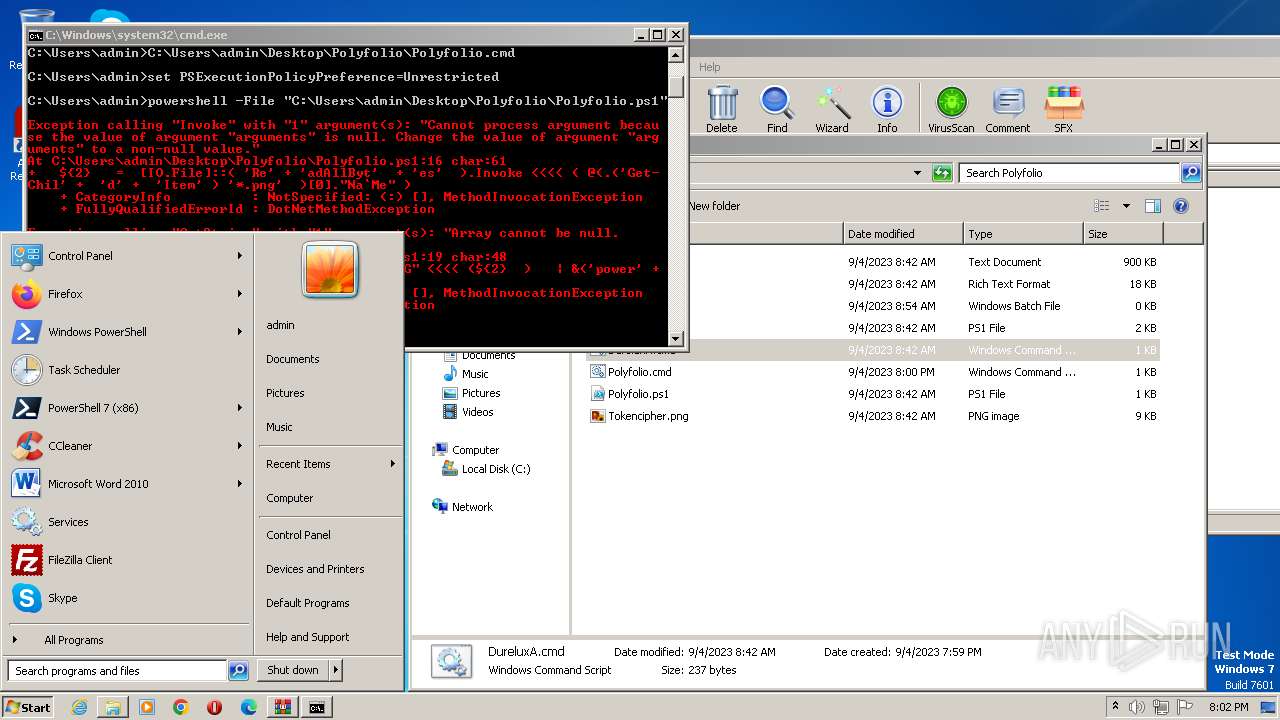Click the cmd.exe window scroll down arrow

tap(676, 338)
